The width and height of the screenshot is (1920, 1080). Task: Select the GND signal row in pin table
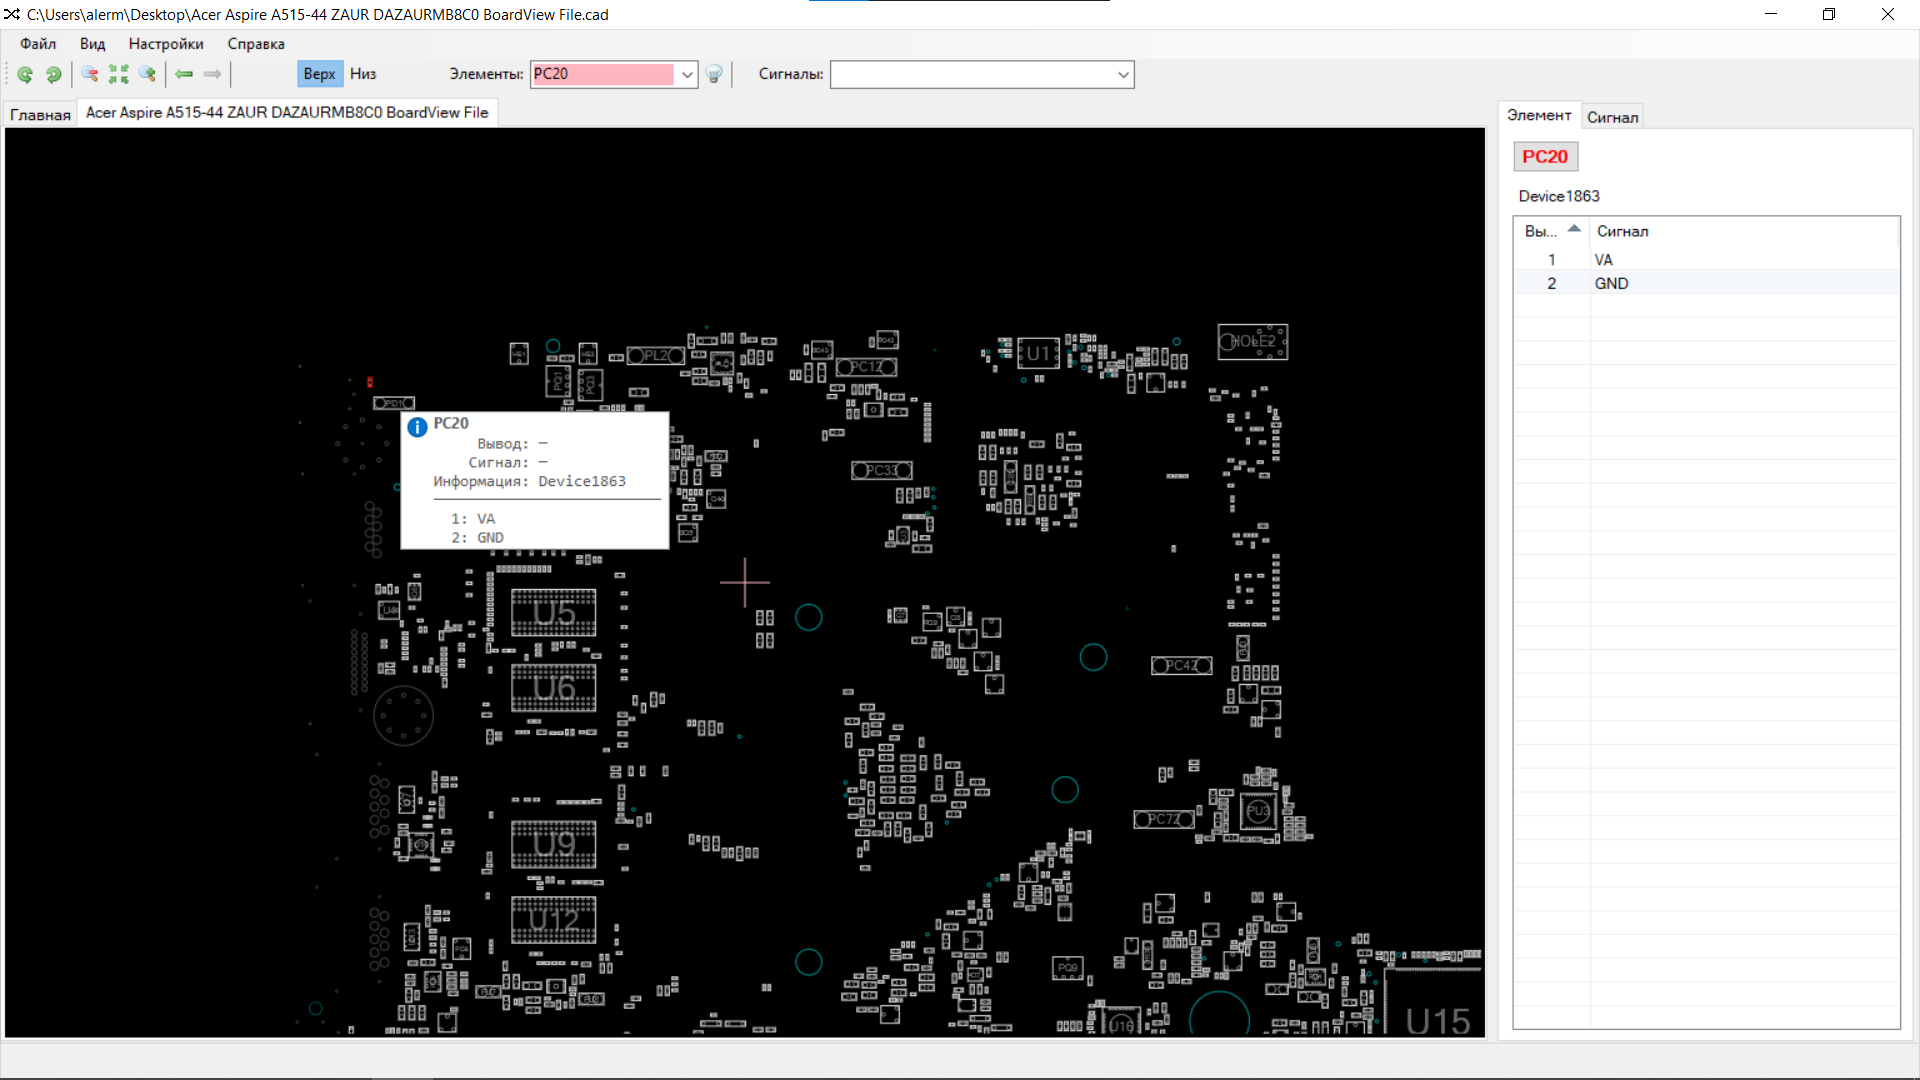tap(1611, 284)
